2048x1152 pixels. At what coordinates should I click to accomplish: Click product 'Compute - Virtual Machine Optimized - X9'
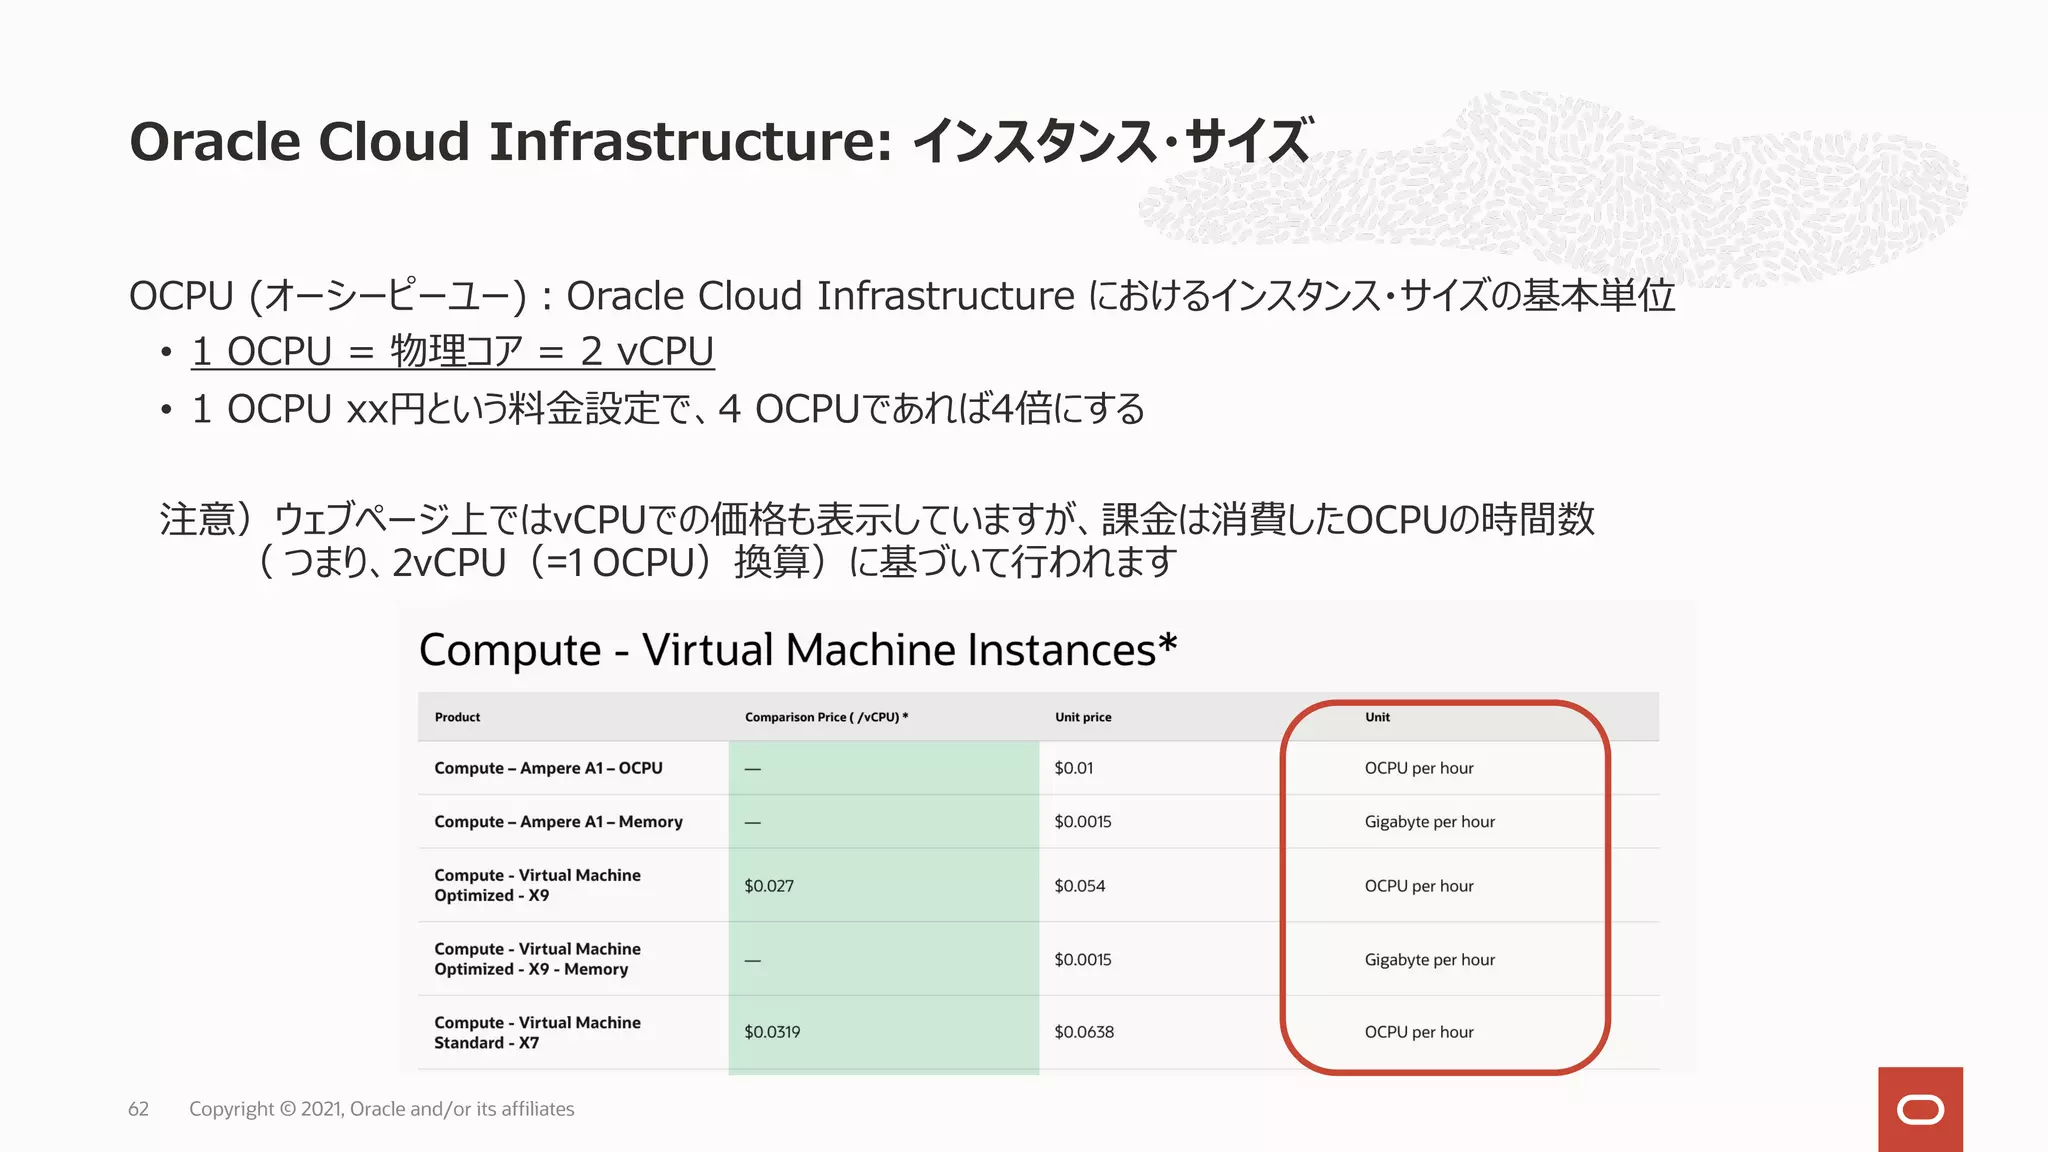(537, 885)
